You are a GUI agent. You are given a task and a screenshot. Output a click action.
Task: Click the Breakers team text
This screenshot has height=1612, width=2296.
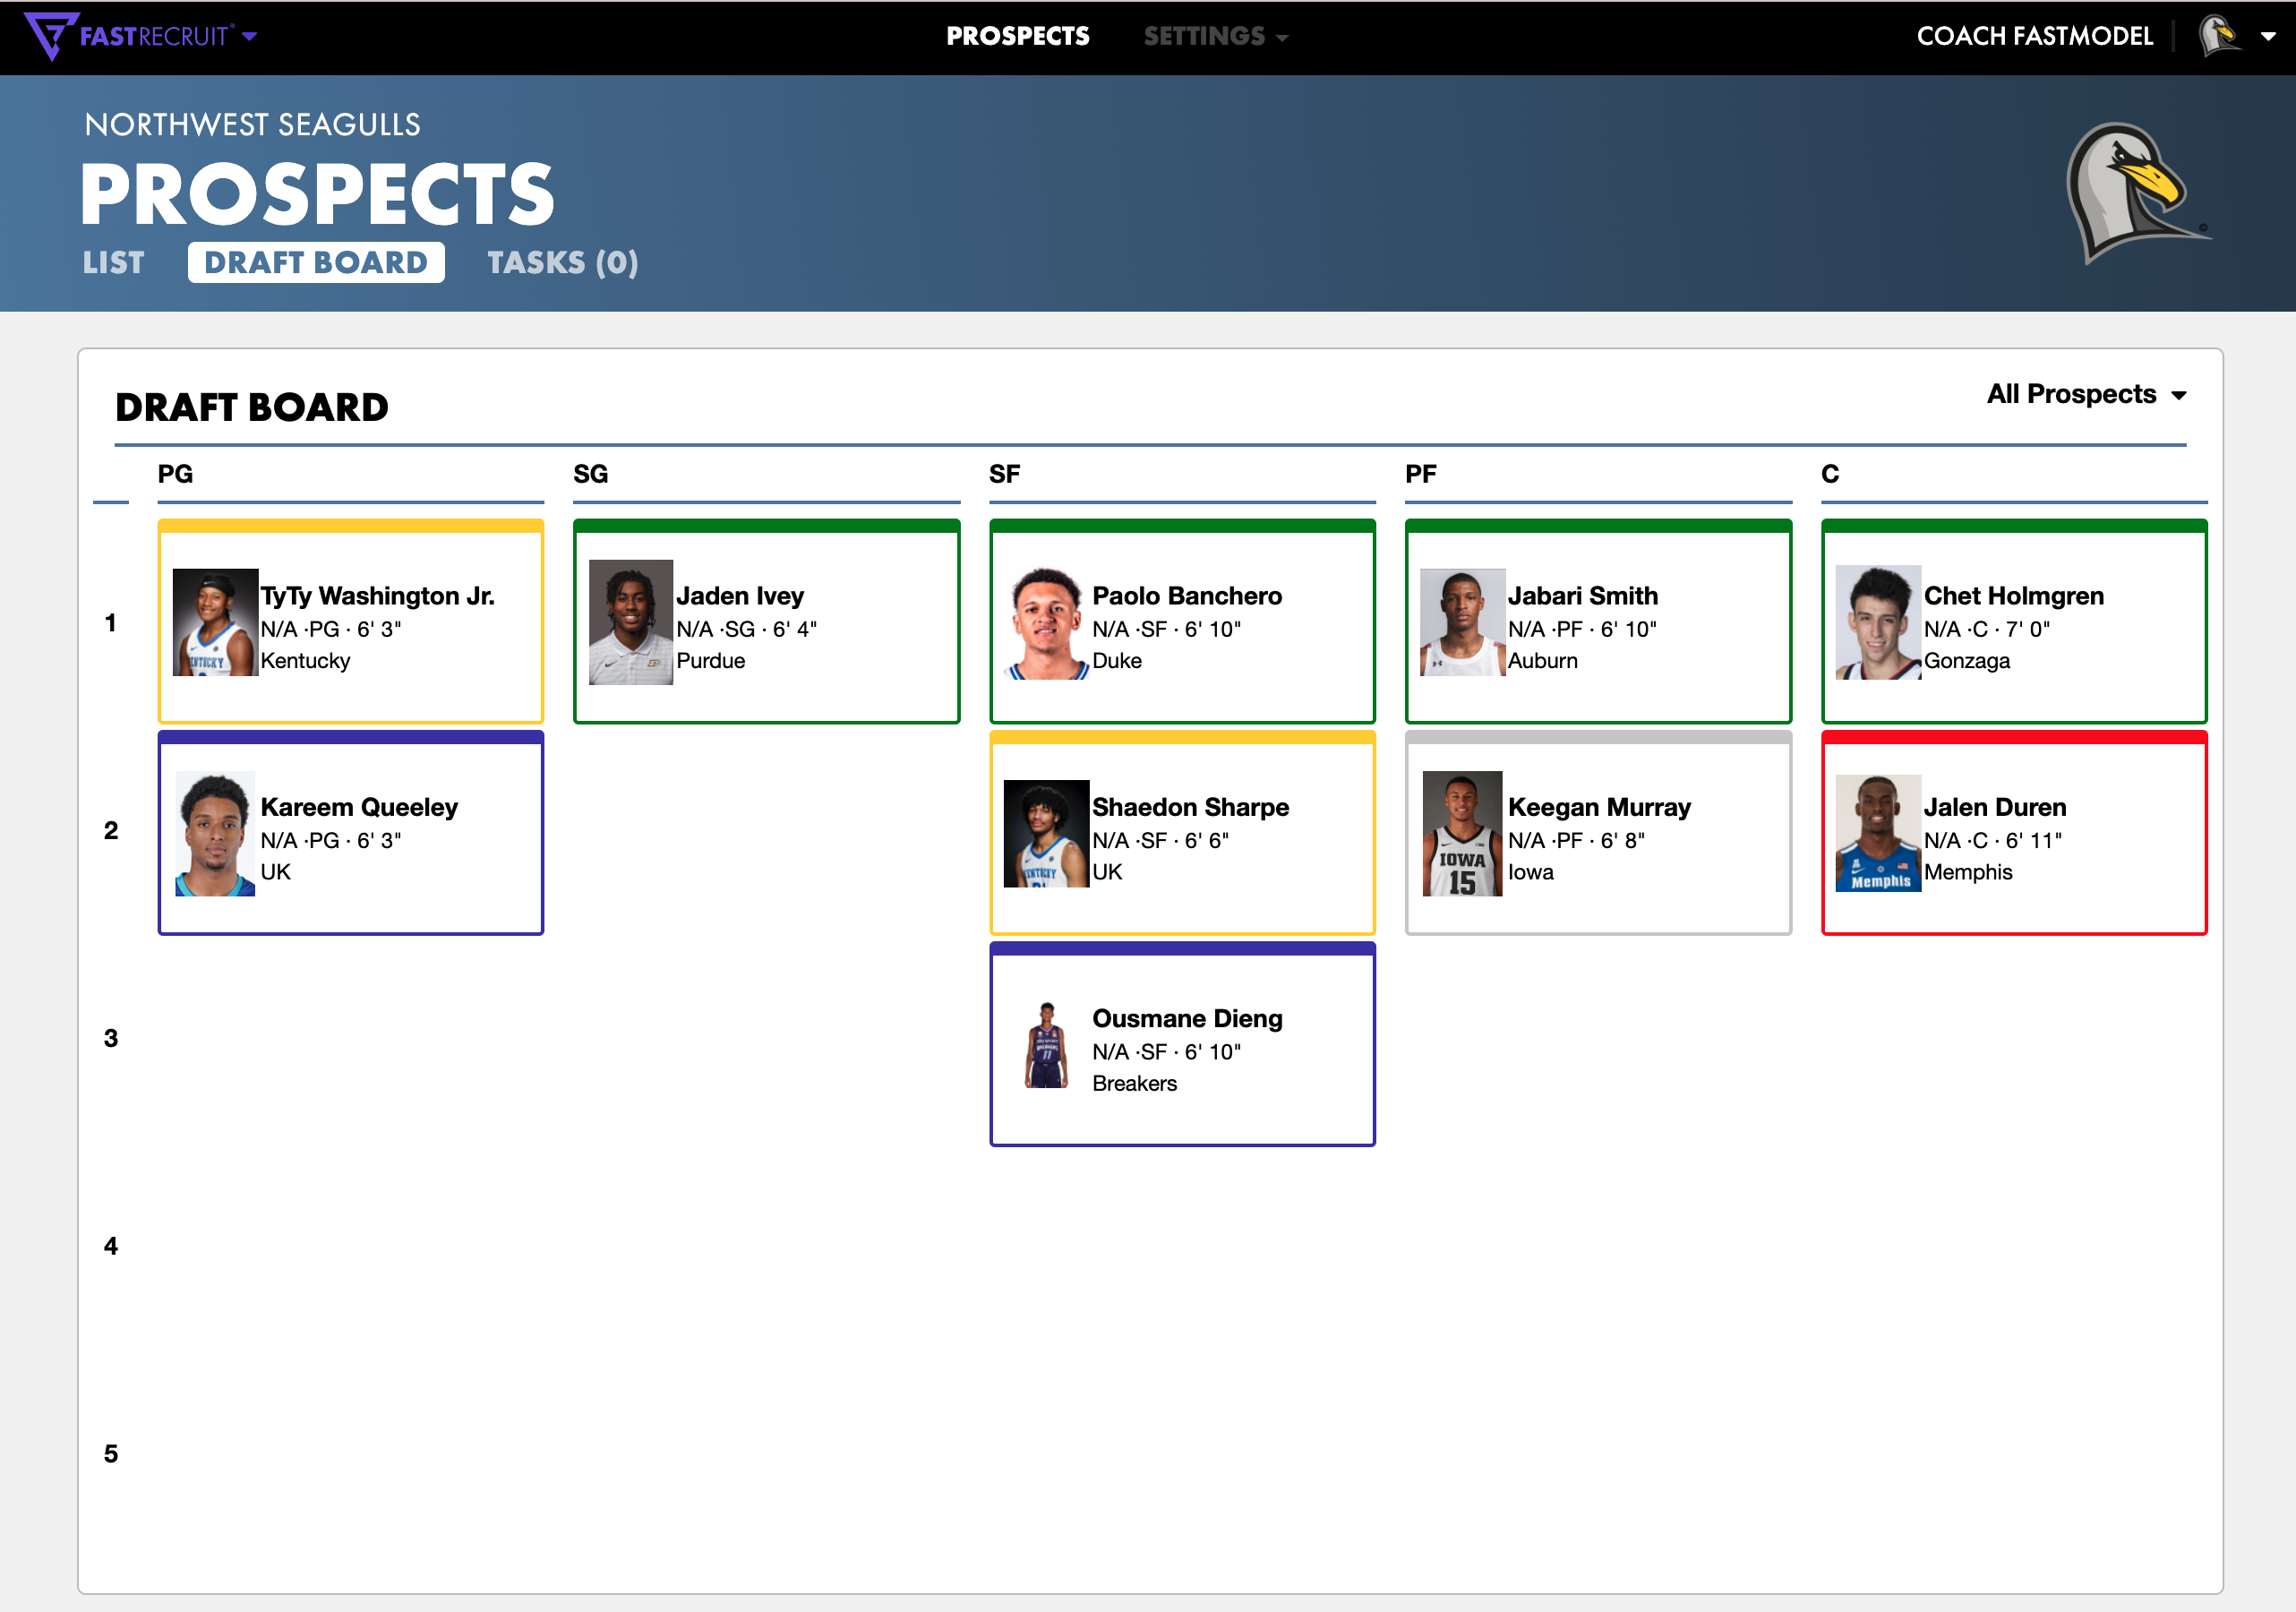coord(1134,1083)
